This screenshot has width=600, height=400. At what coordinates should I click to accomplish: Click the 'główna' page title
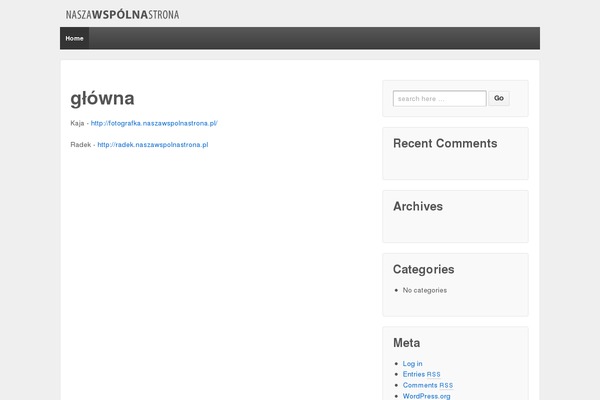coord(102,98)
